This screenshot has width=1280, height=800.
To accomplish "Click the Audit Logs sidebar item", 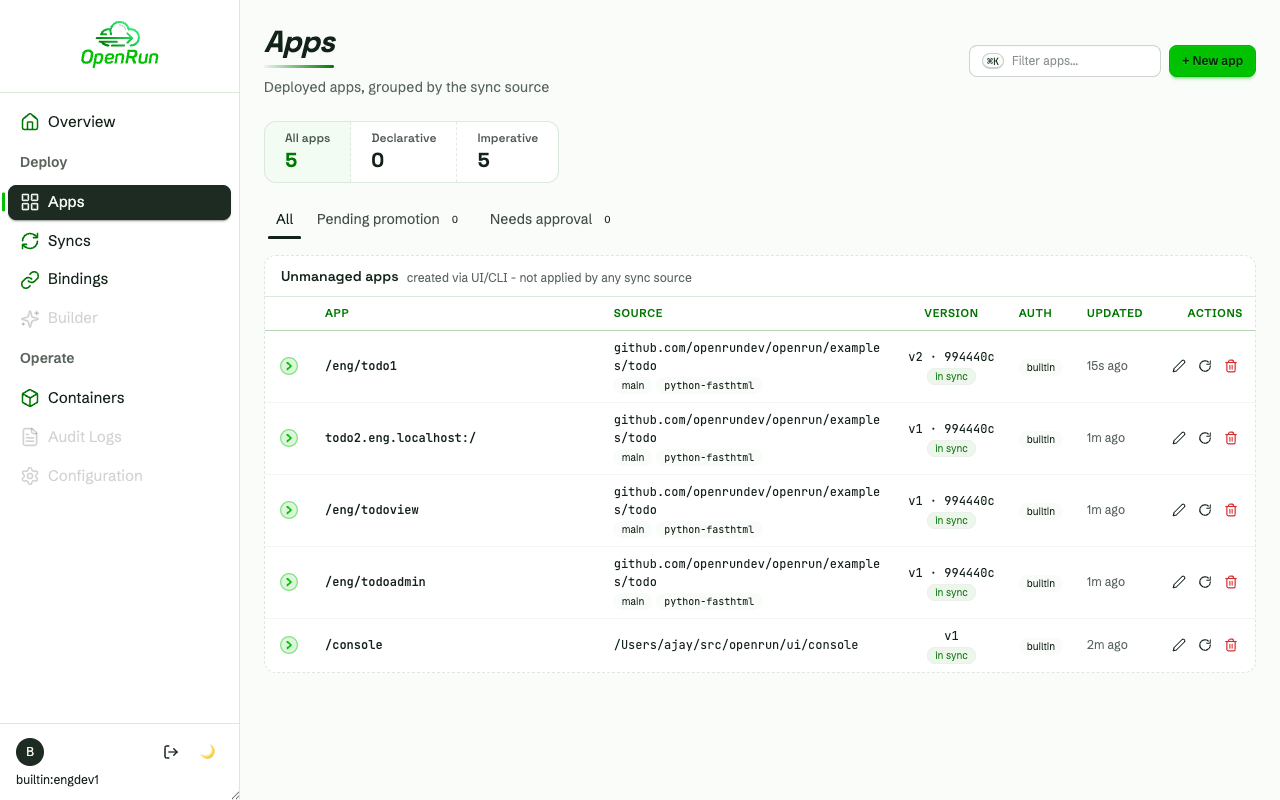I will pos(119,437).
